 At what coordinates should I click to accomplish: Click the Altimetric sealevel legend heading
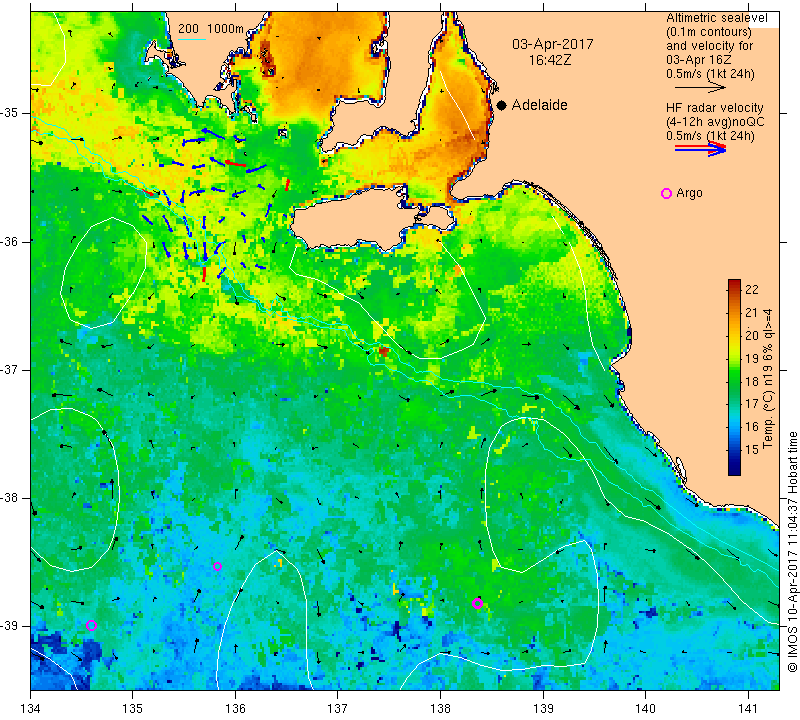[x=717, y=18]
